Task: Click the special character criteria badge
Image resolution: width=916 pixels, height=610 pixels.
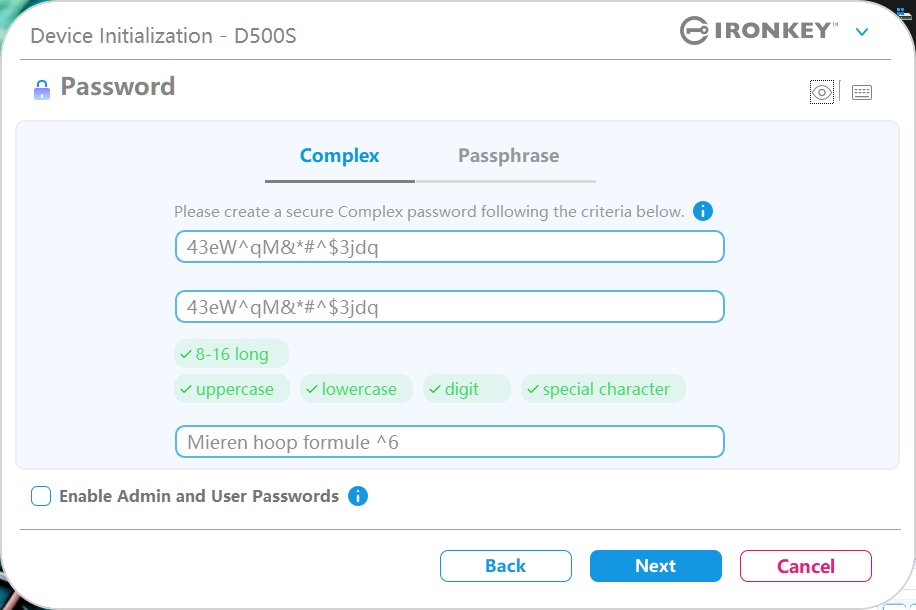Action: click(x=603, y=389)
